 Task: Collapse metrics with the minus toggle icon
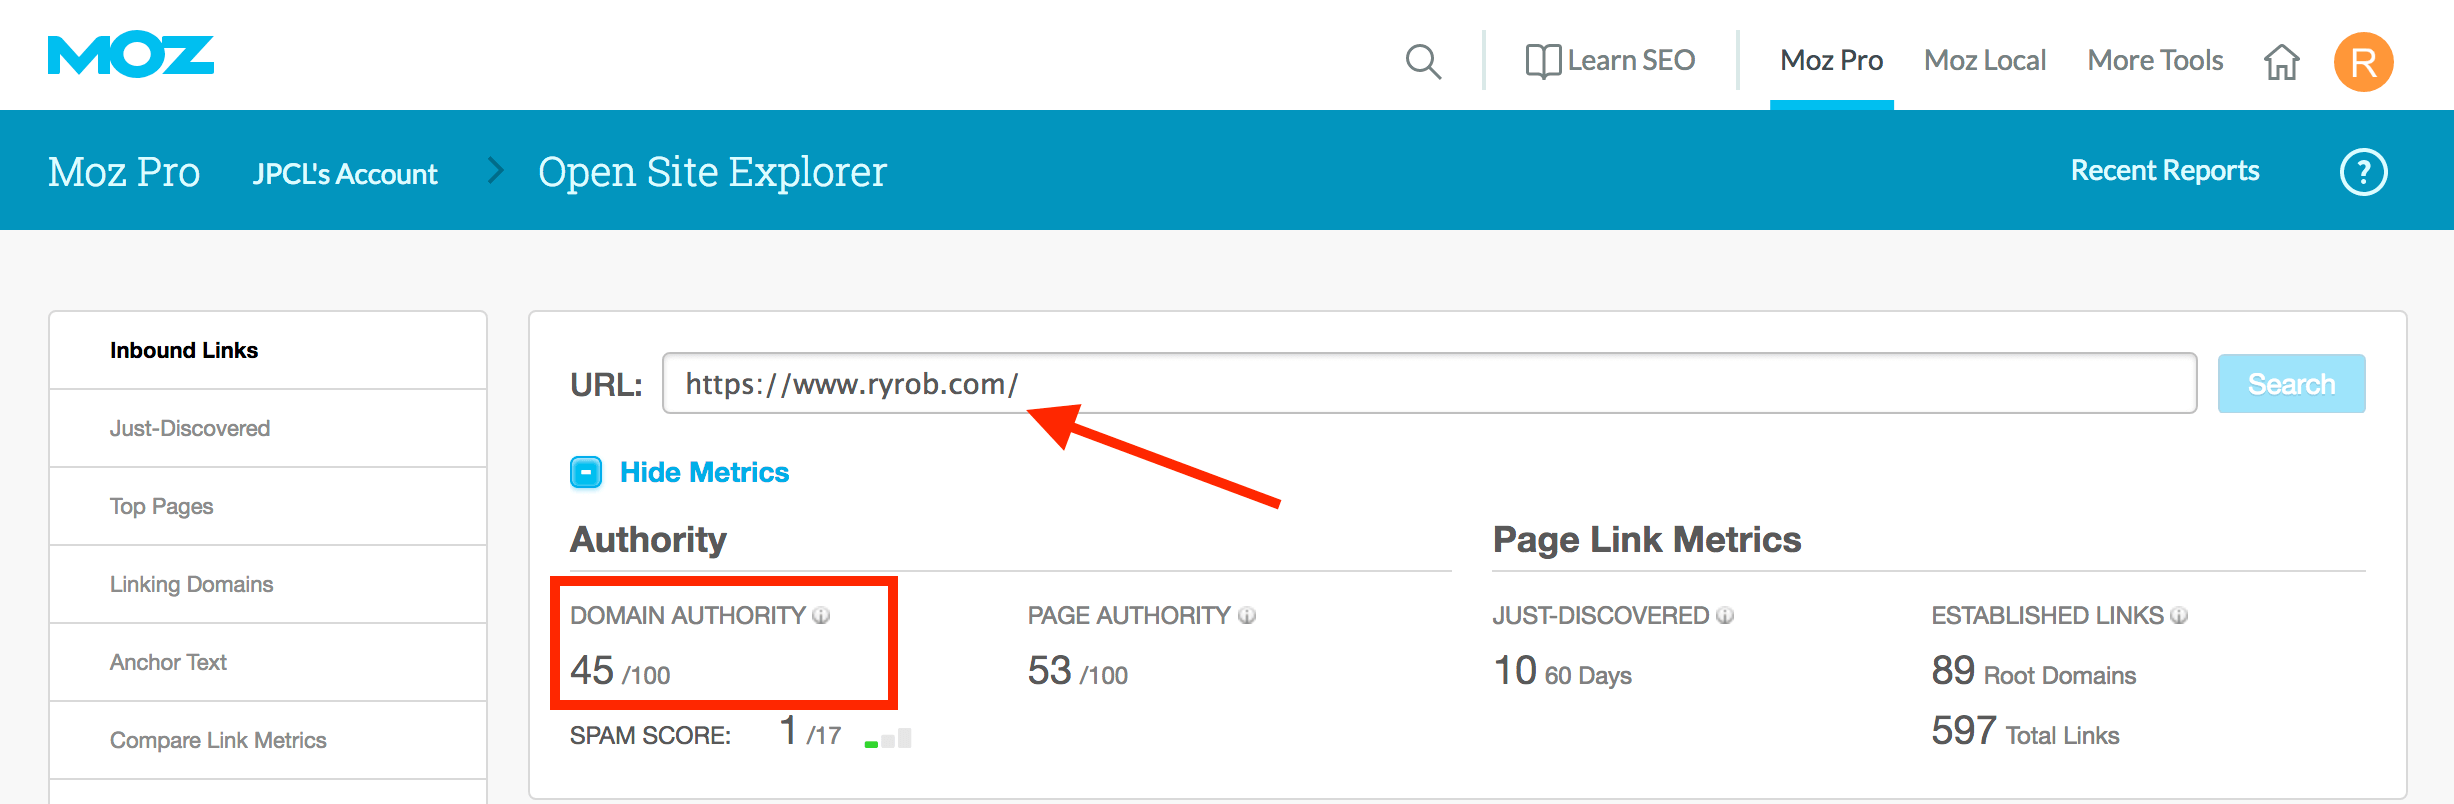click(586, 472)
